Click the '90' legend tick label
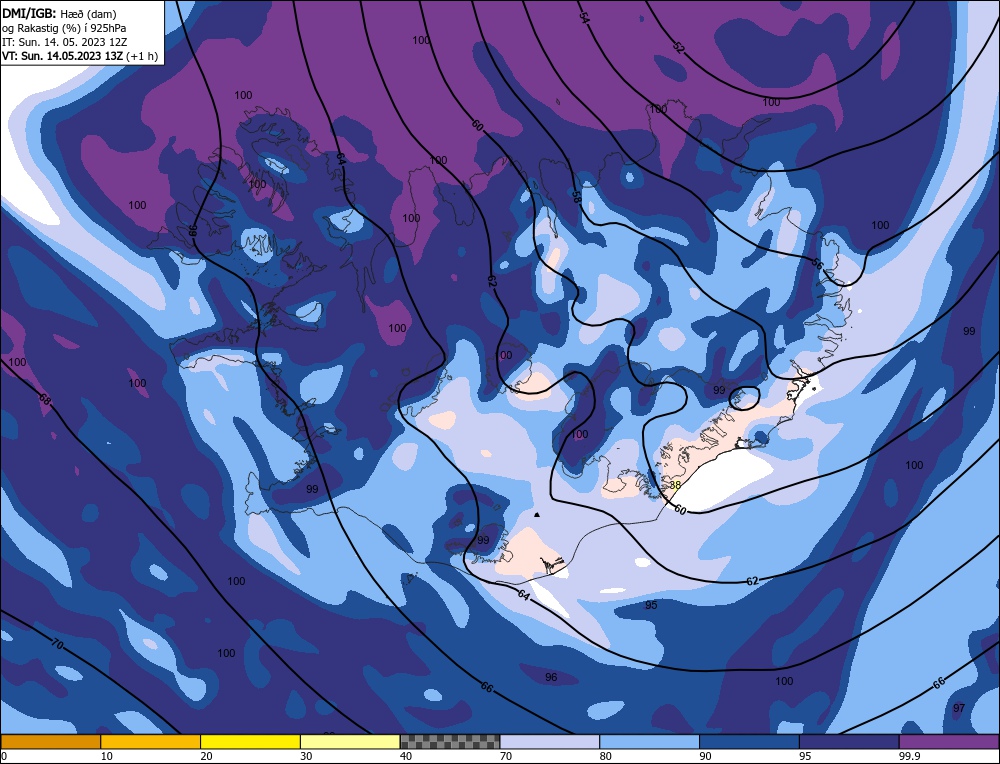The width and height of the screenshot is (1000, 764). click(x=705, y=756)
